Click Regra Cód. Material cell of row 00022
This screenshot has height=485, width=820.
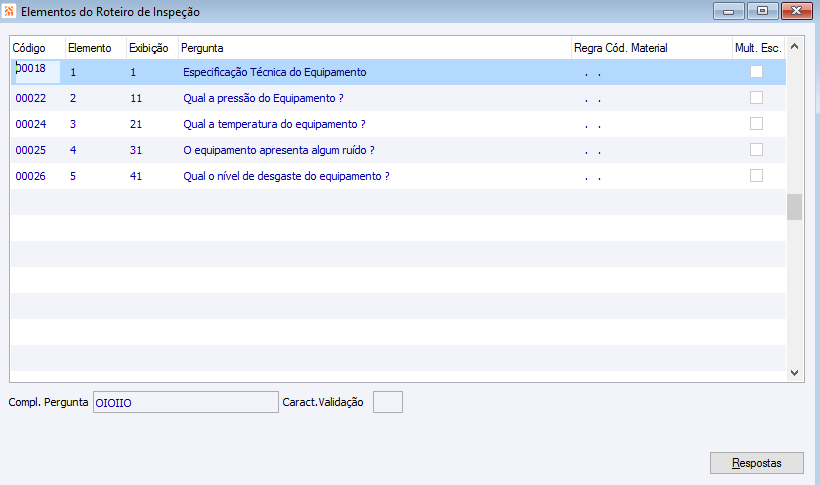click(652, 98)
